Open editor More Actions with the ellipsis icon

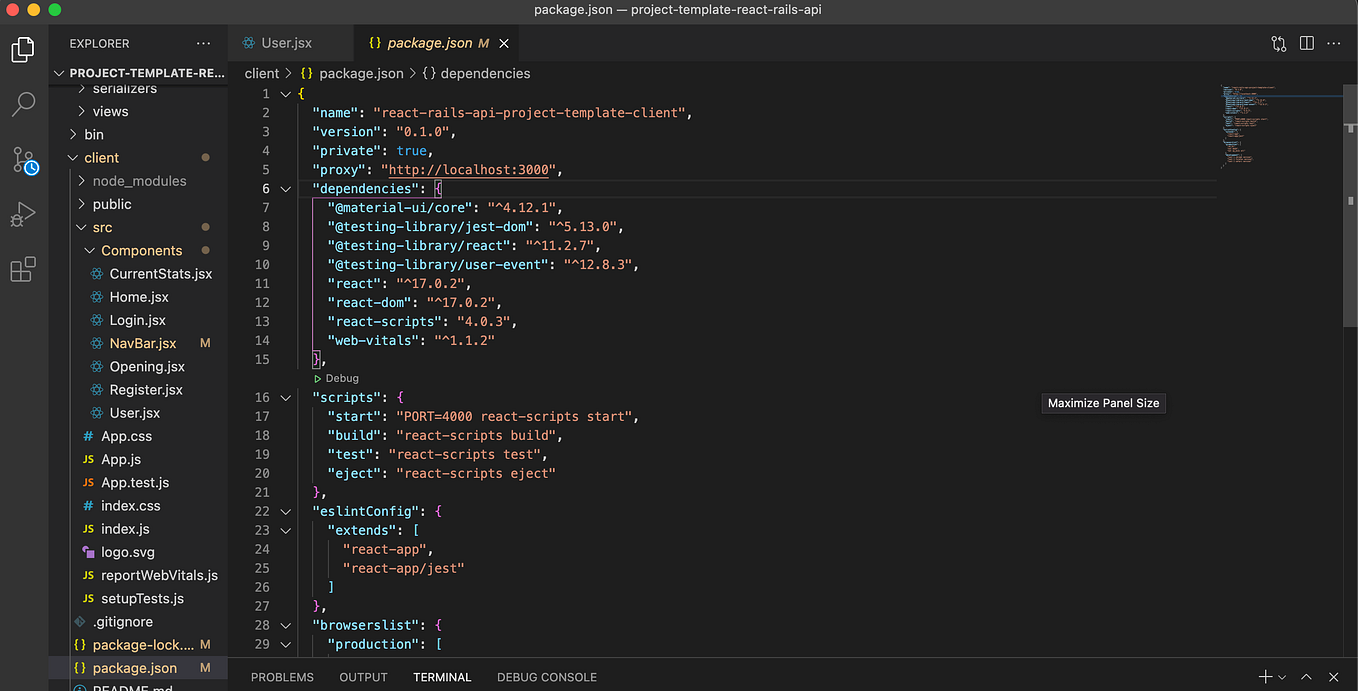[1333, 43]
